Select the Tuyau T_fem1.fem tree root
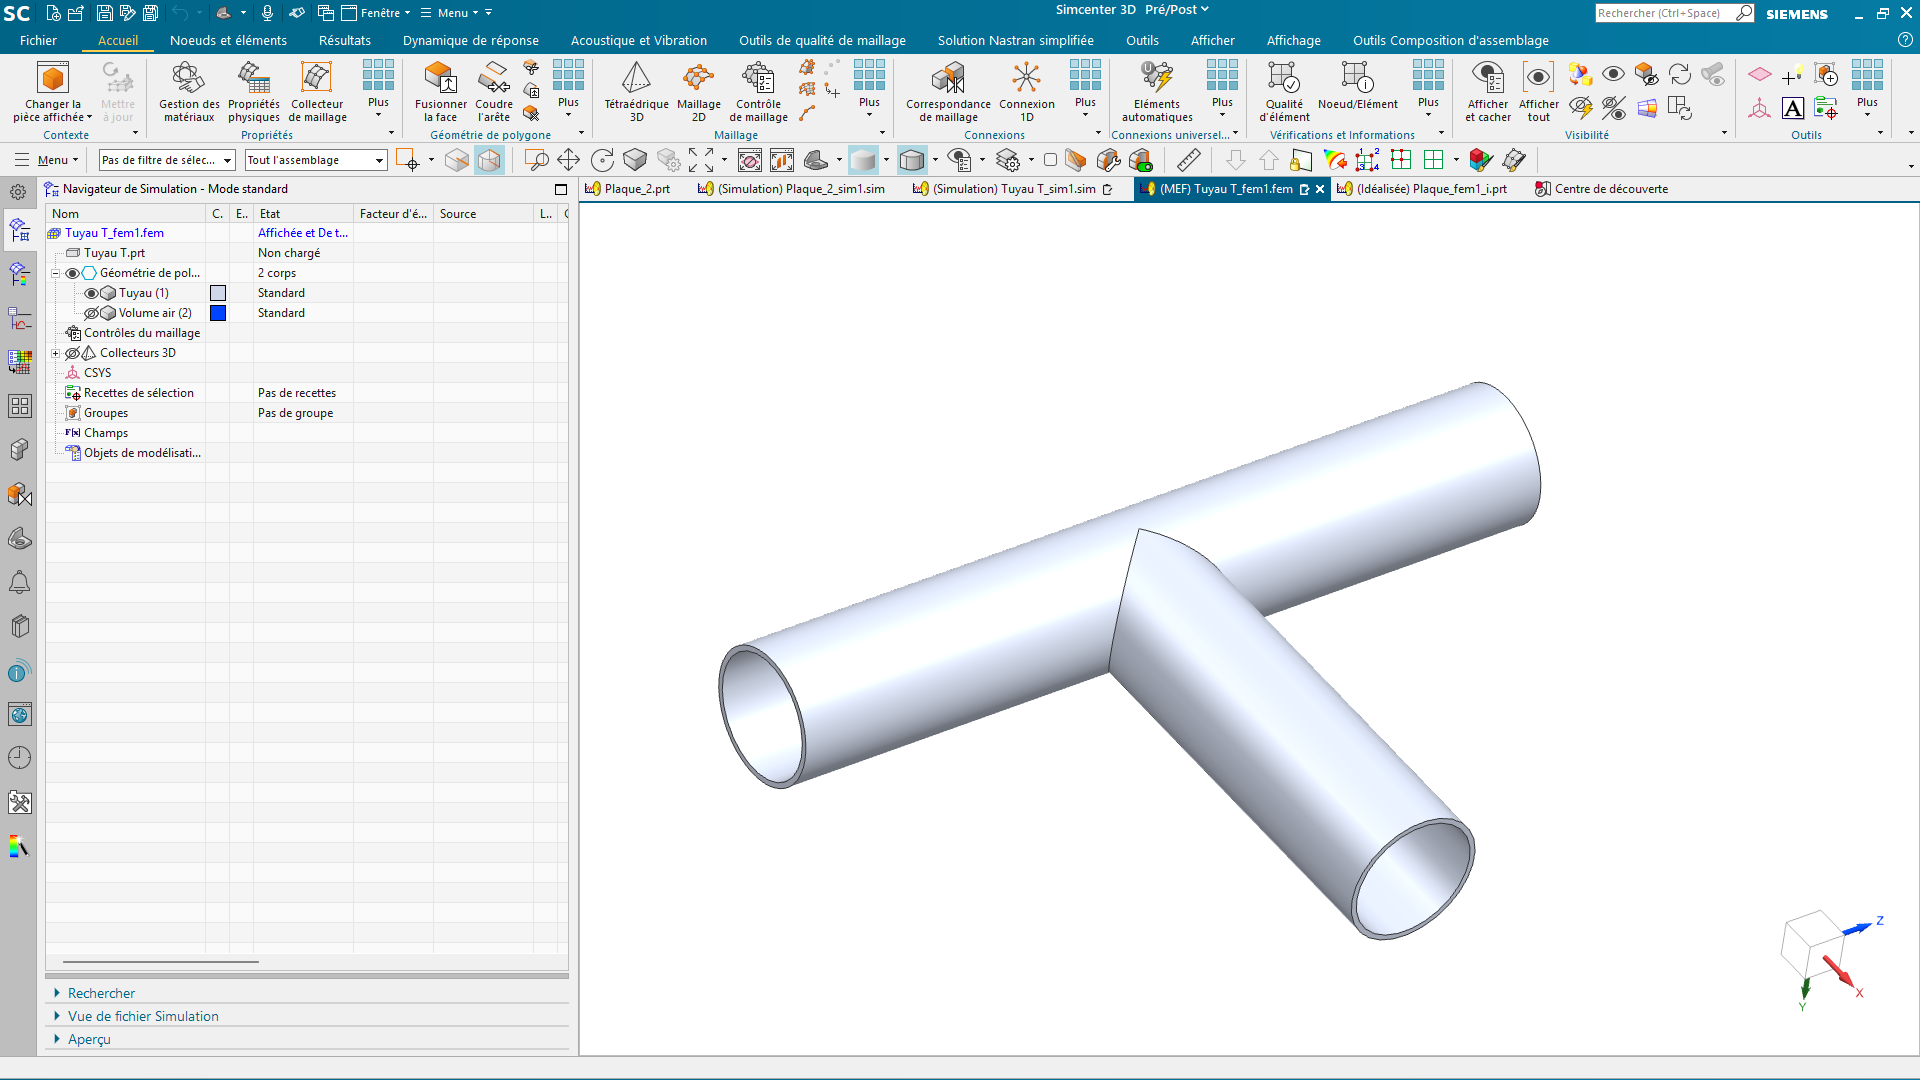Screen dimensions: 1920x1080 [114, 233]
